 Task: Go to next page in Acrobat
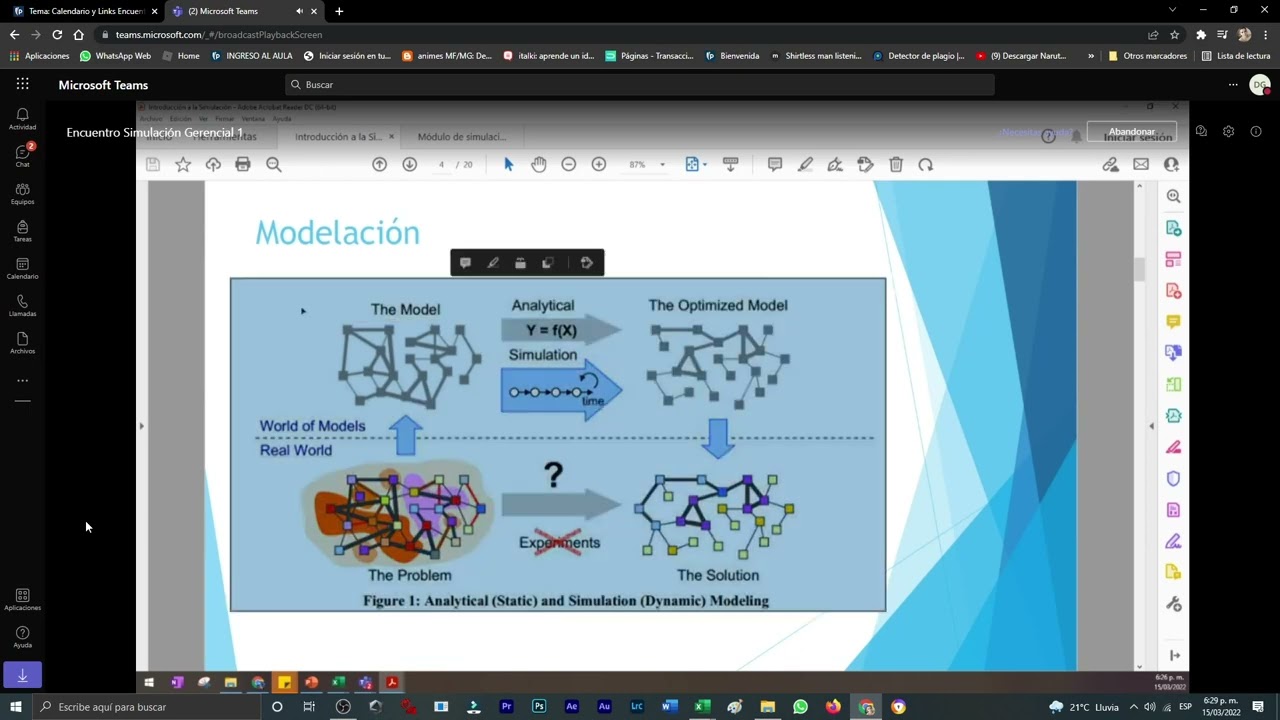409,164
